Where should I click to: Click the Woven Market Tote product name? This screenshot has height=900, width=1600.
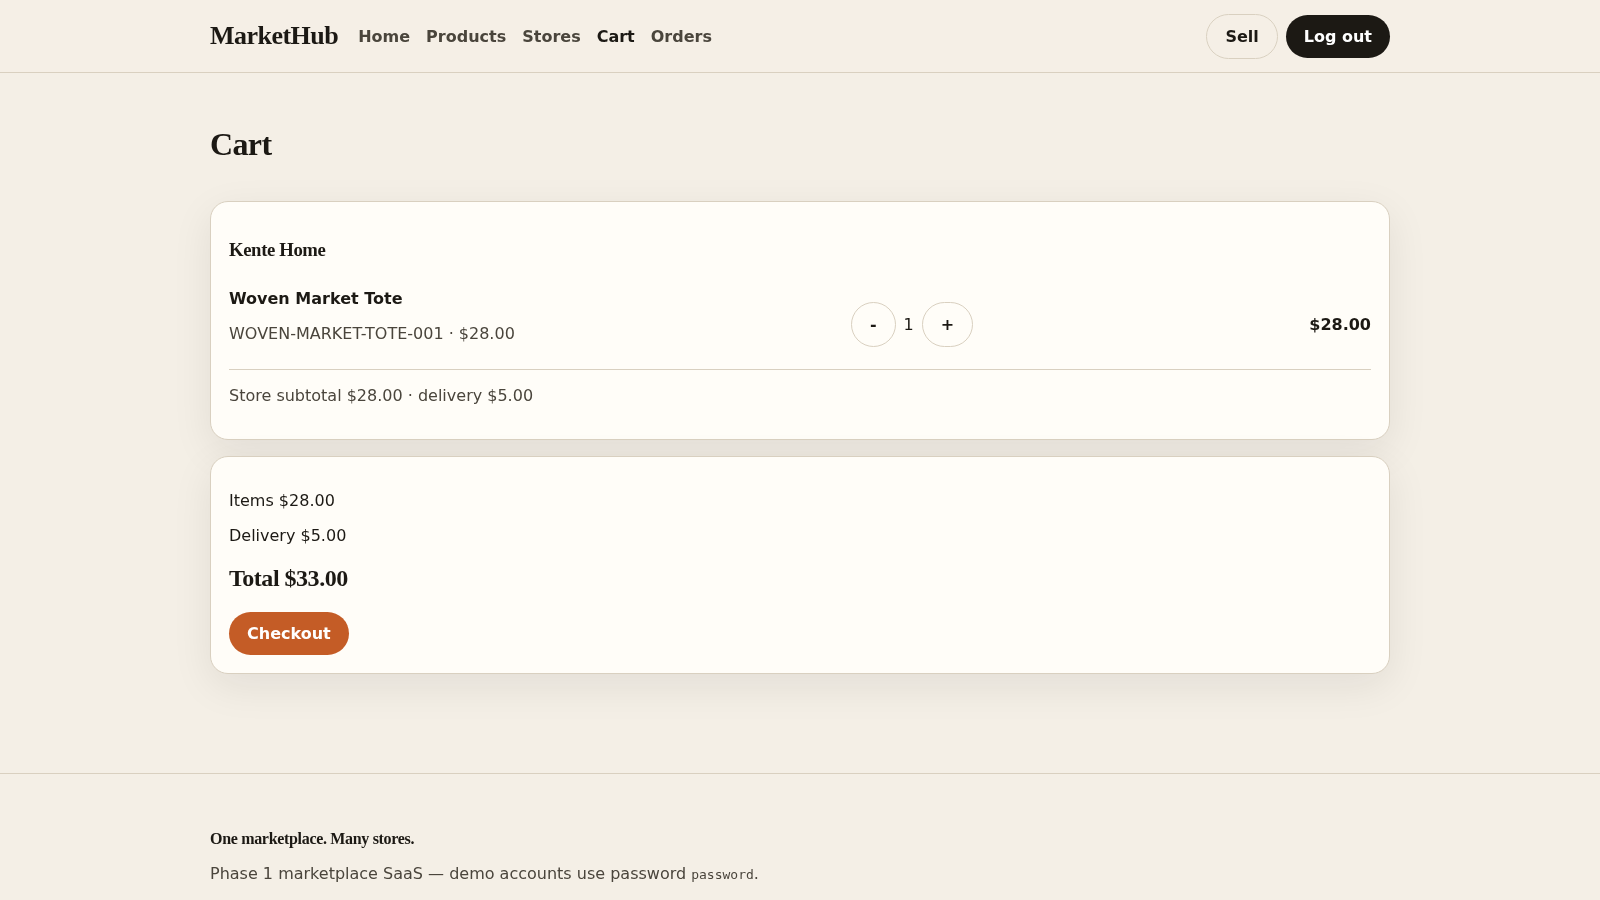point(316,298)
